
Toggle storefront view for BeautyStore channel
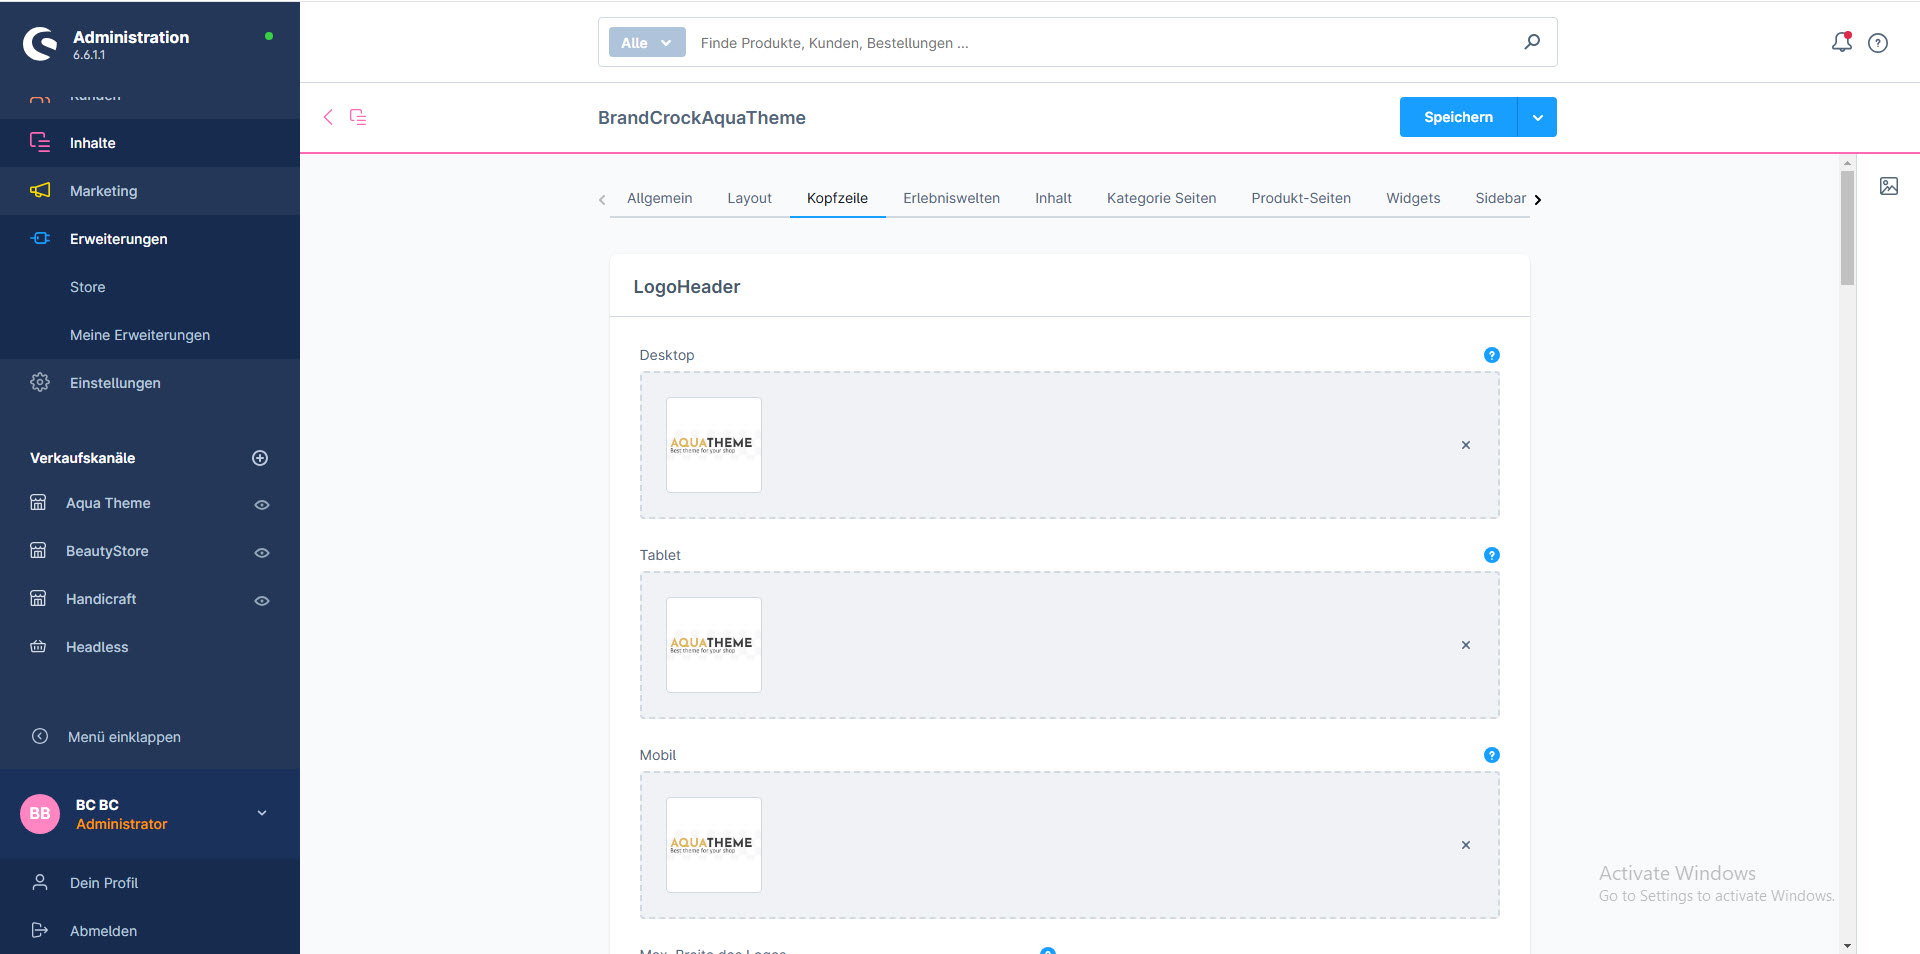262,553
